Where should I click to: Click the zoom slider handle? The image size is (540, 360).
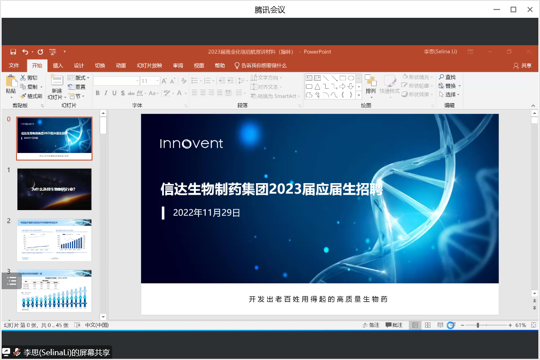tap(478, 325)
